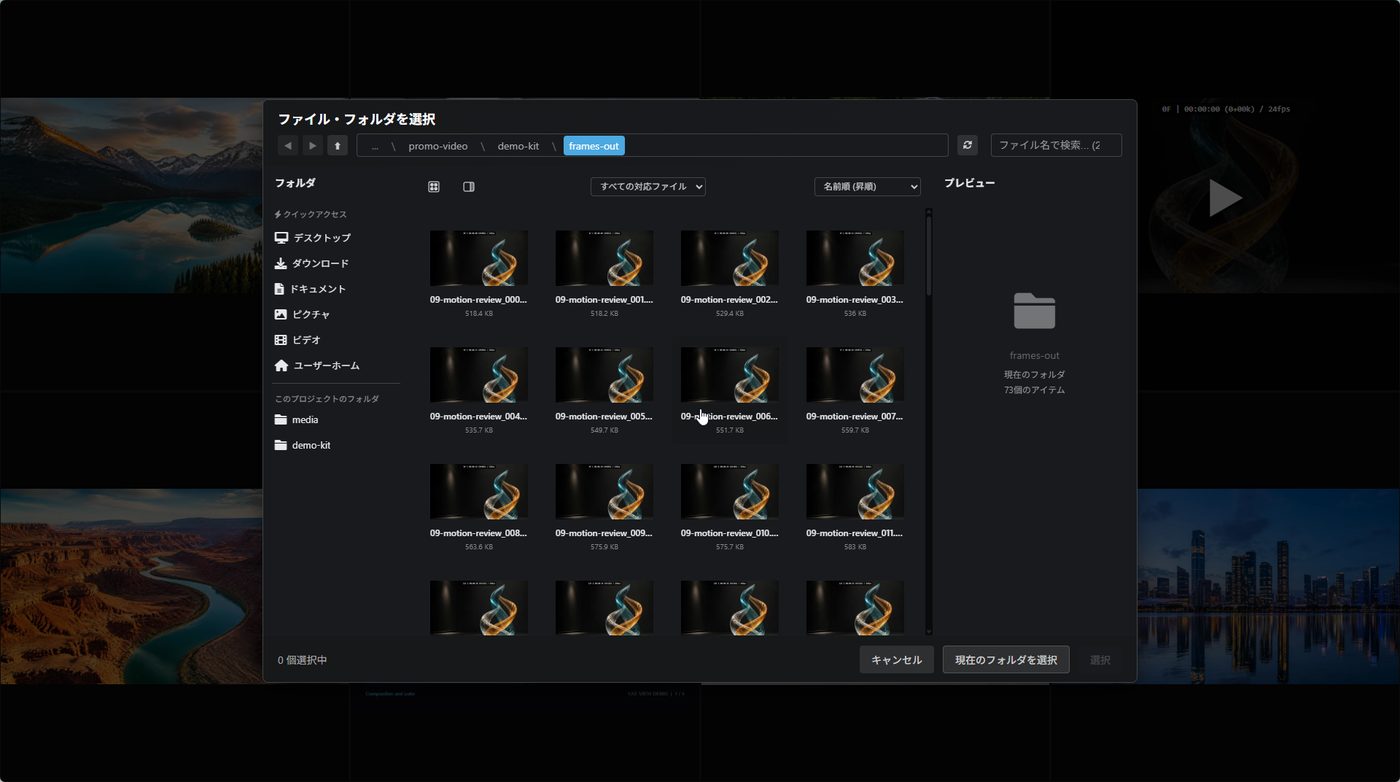1400x782 pixels.
Task: Refresh the folder listing
Action: pos(967,146)
